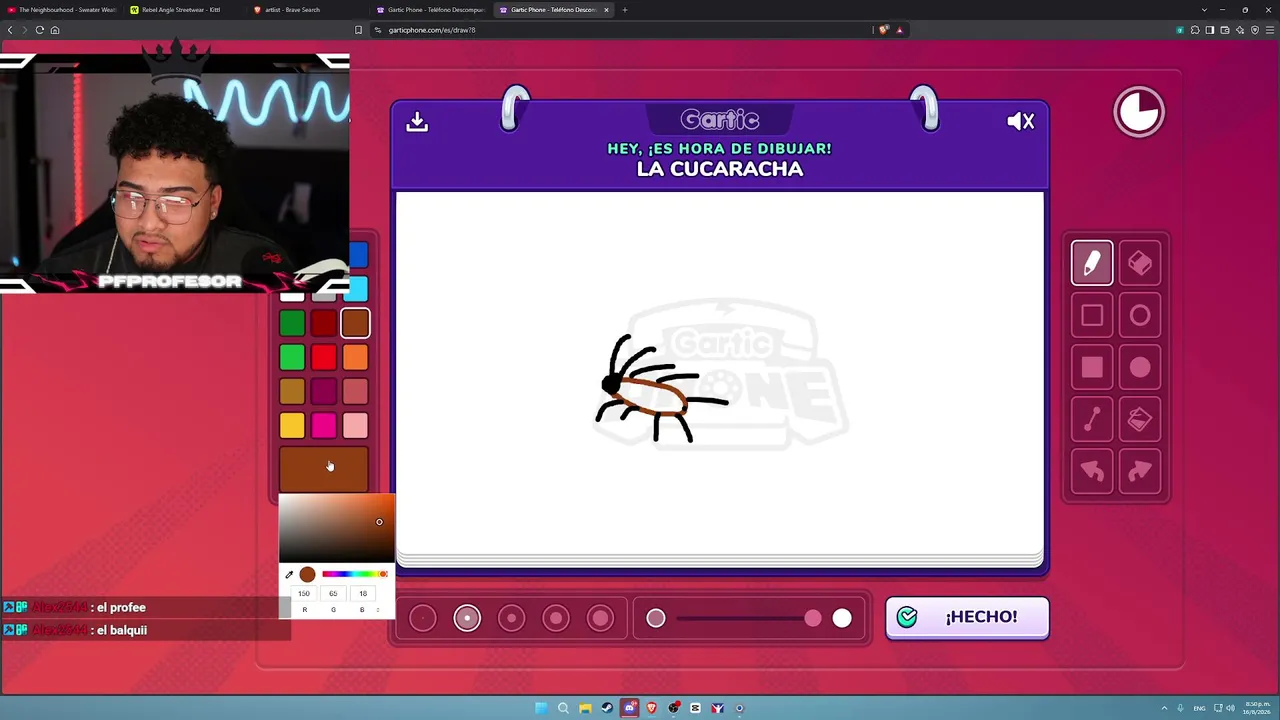Adjust the opacity slider track
The image size is (1280, 720).
click(x=748, y=619)
